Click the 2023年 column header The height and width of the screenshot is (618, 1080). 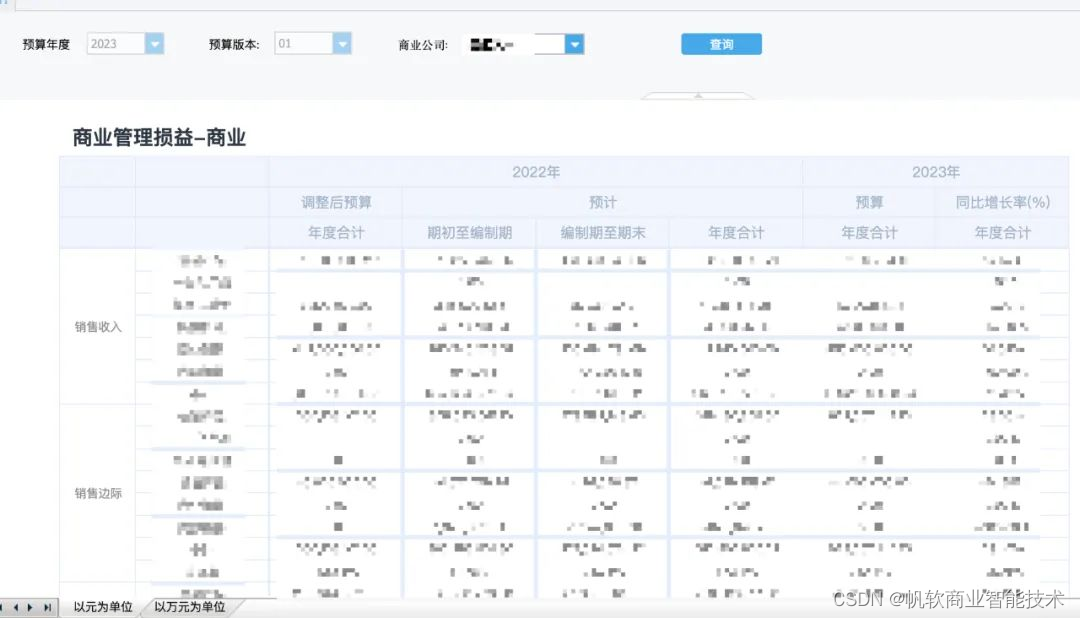pyautogui.click(x=936, y=171)
